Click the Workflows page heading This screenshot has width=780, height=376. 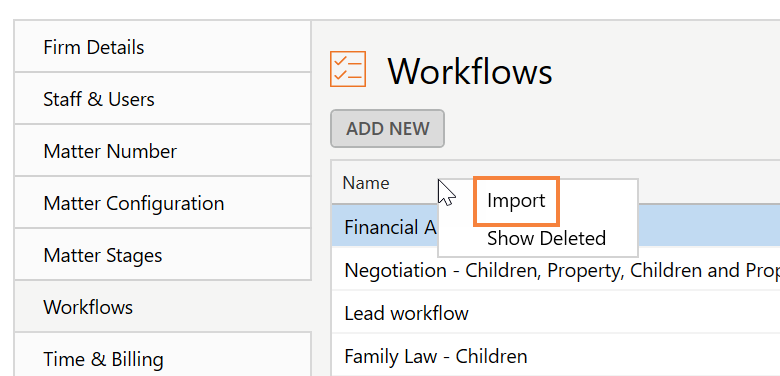470,71
